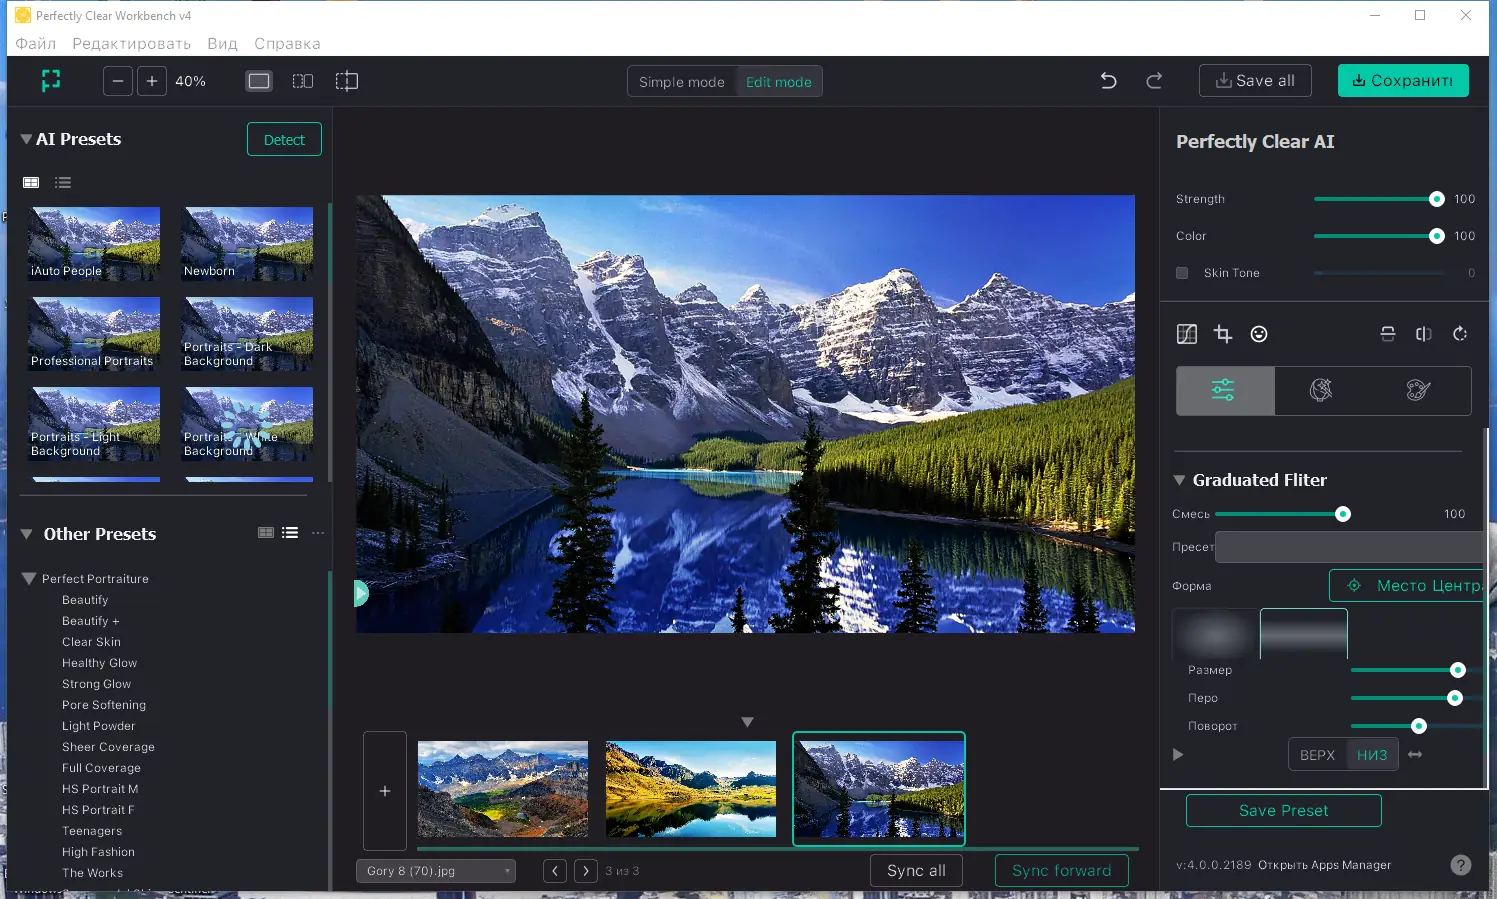Collapse the filmstrip with the down triangle

(747, 722)
